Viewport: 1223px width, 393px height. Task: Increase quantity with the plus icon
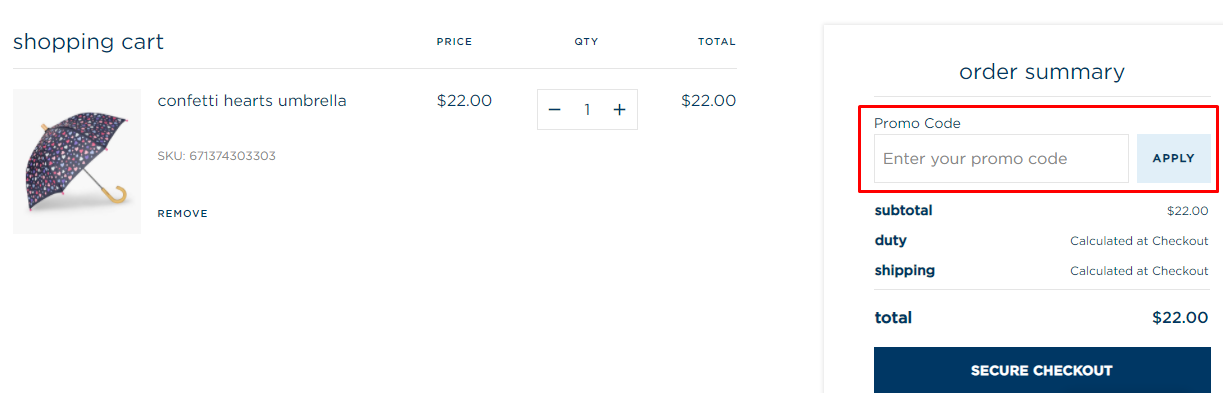(x=620, y=110)
